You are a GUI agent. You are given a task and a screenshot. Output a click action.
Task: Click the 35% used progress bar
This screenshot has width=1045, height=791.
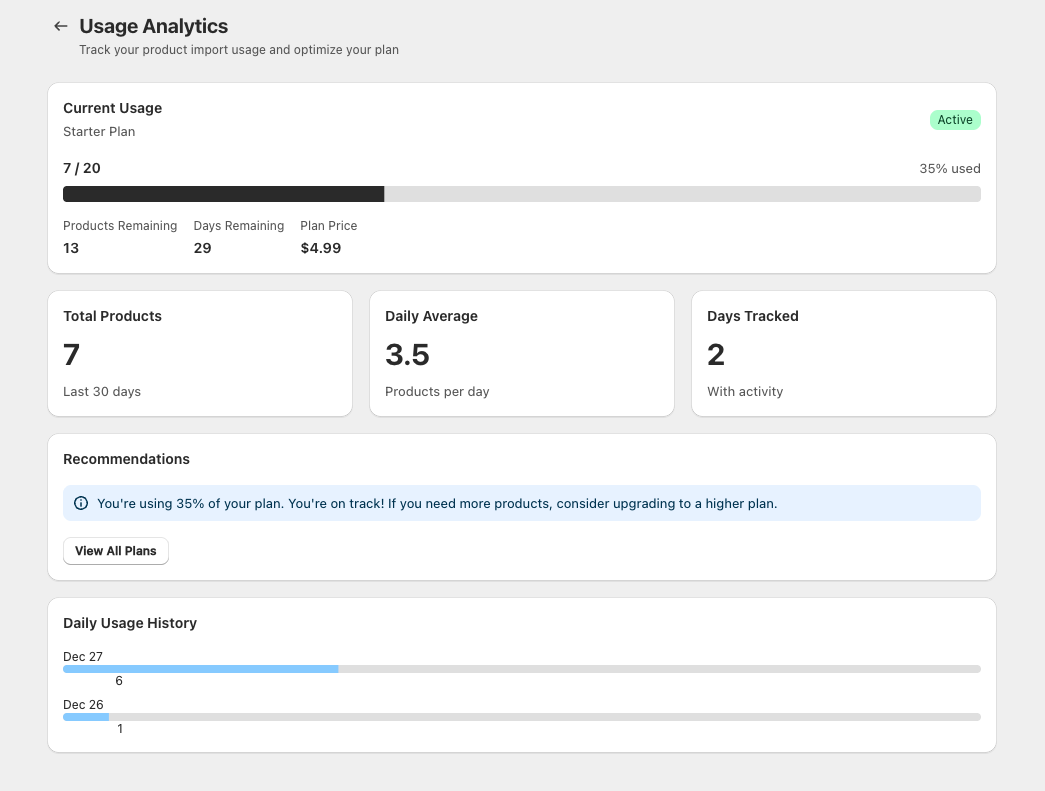[x=522, y=193]
